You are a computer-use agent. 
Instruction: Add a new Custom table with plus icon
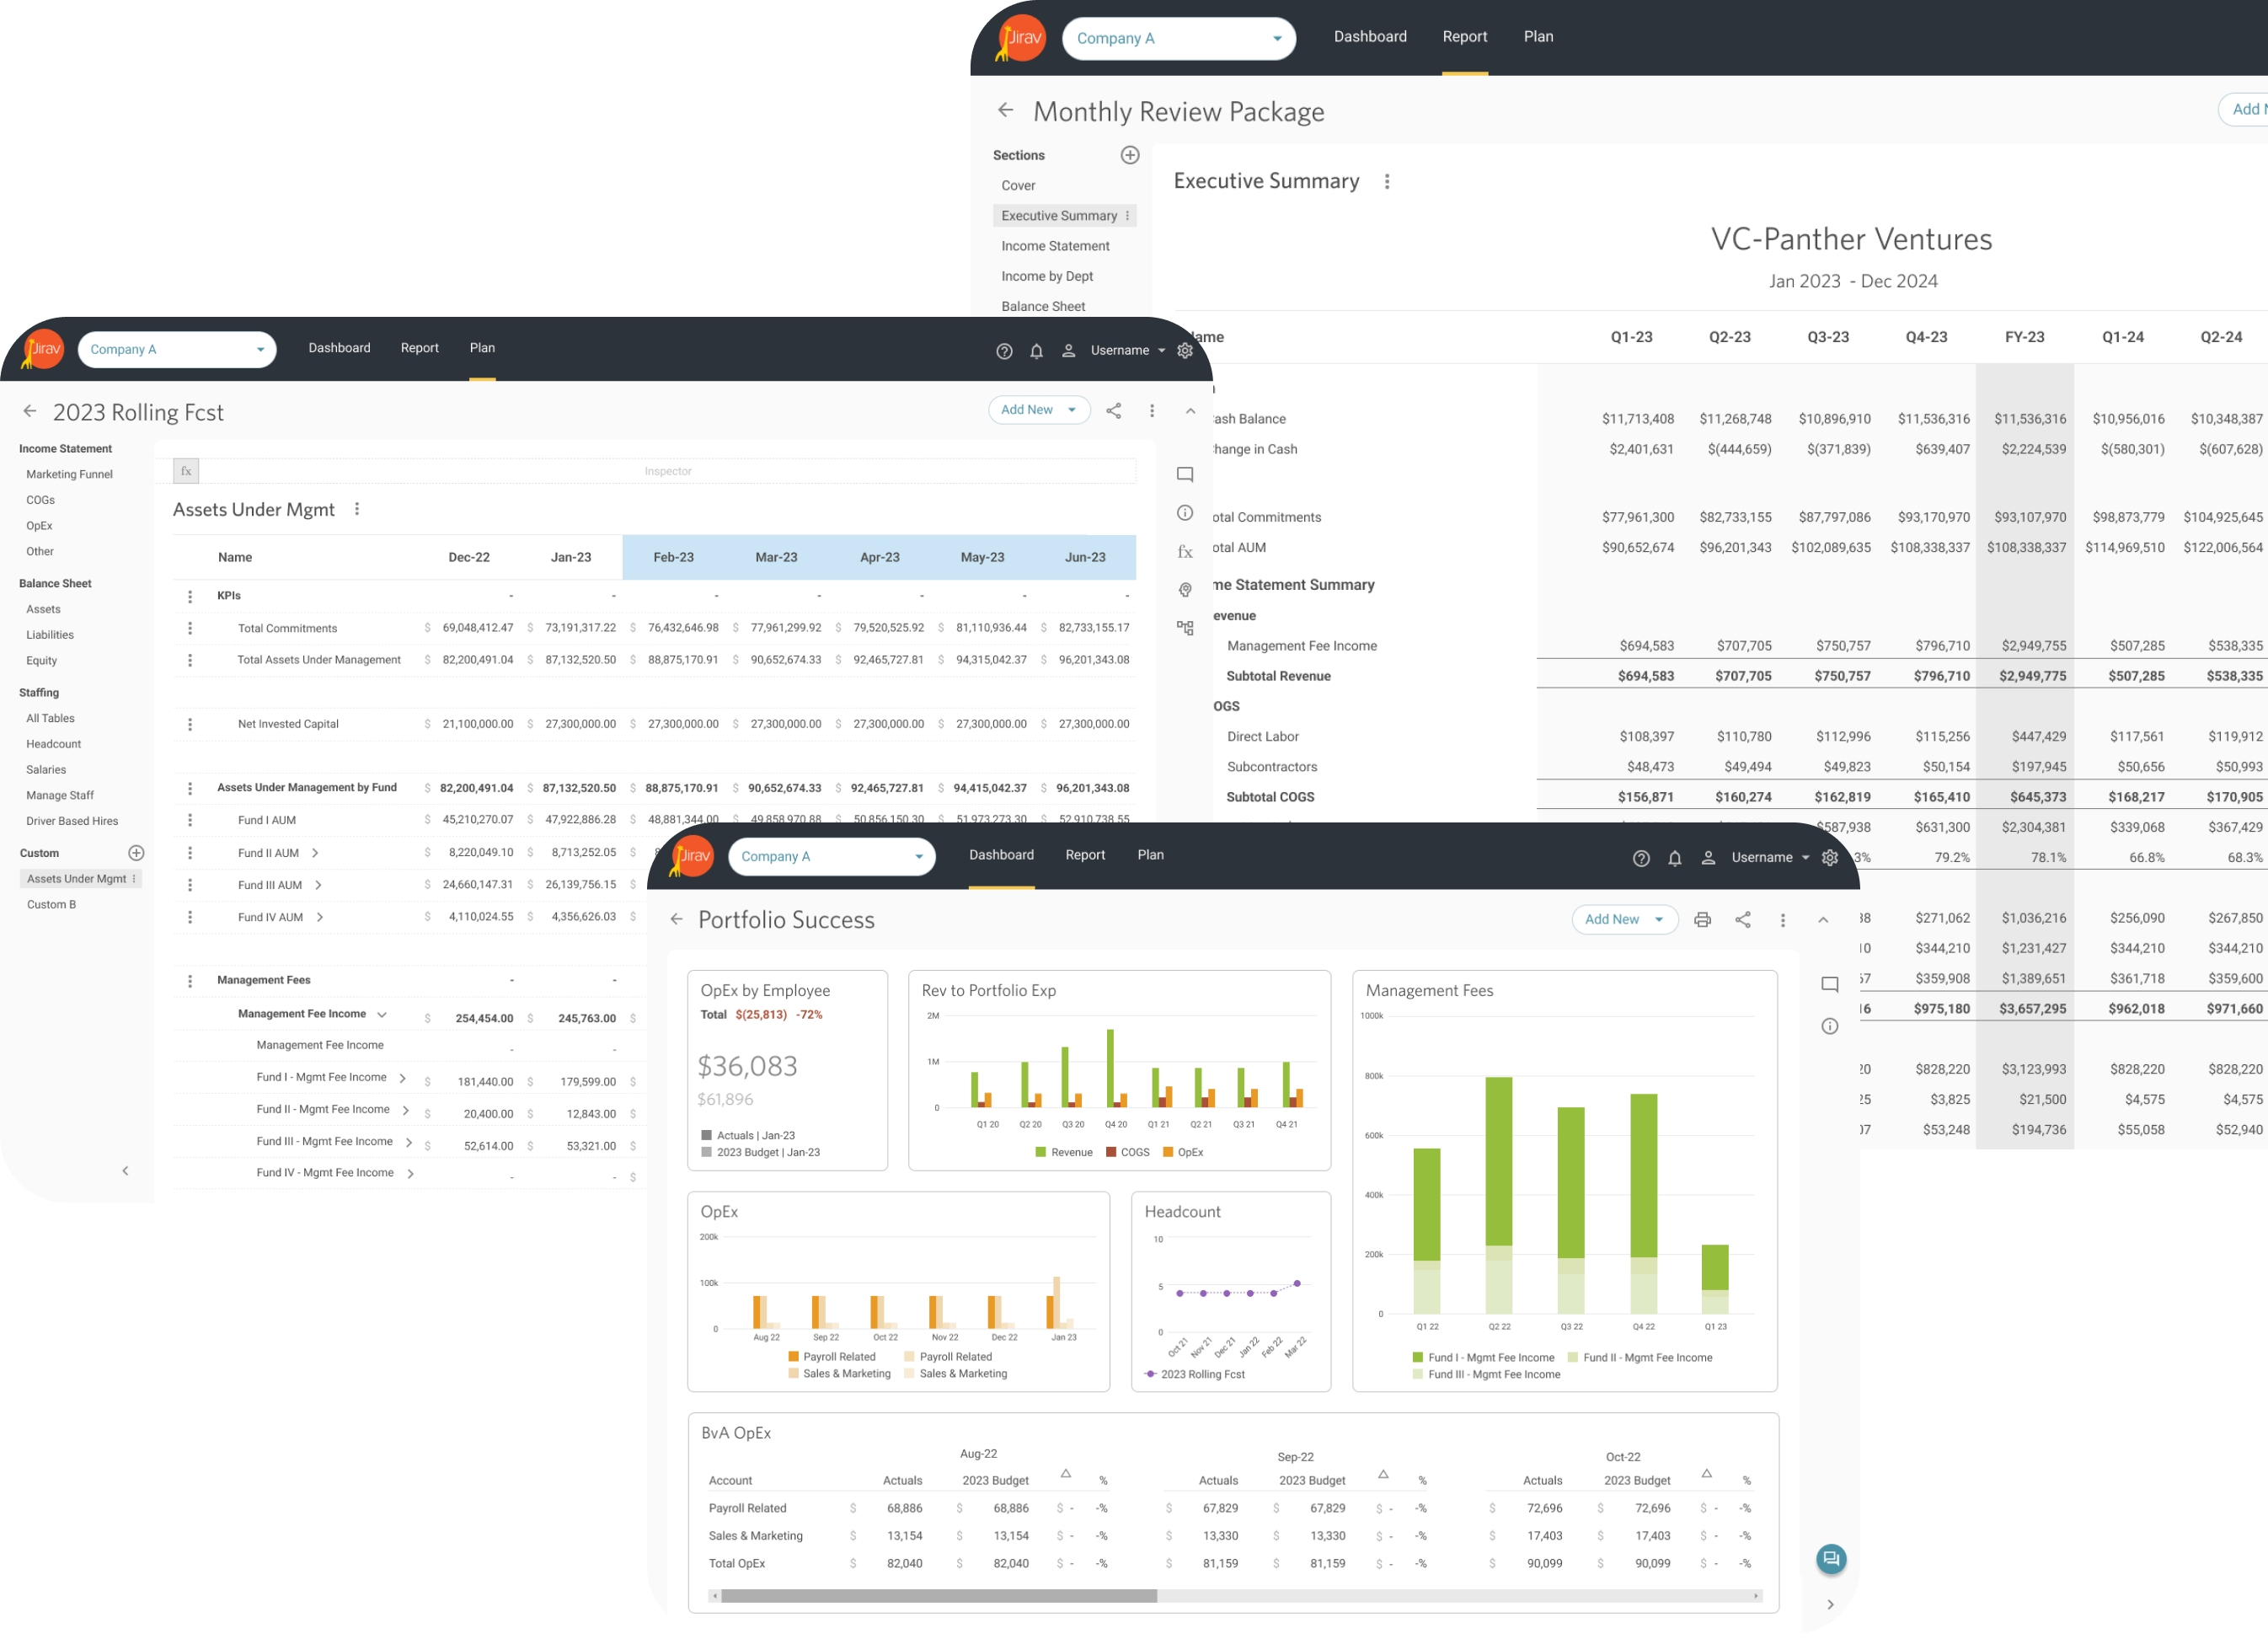(x=137, y=853)
